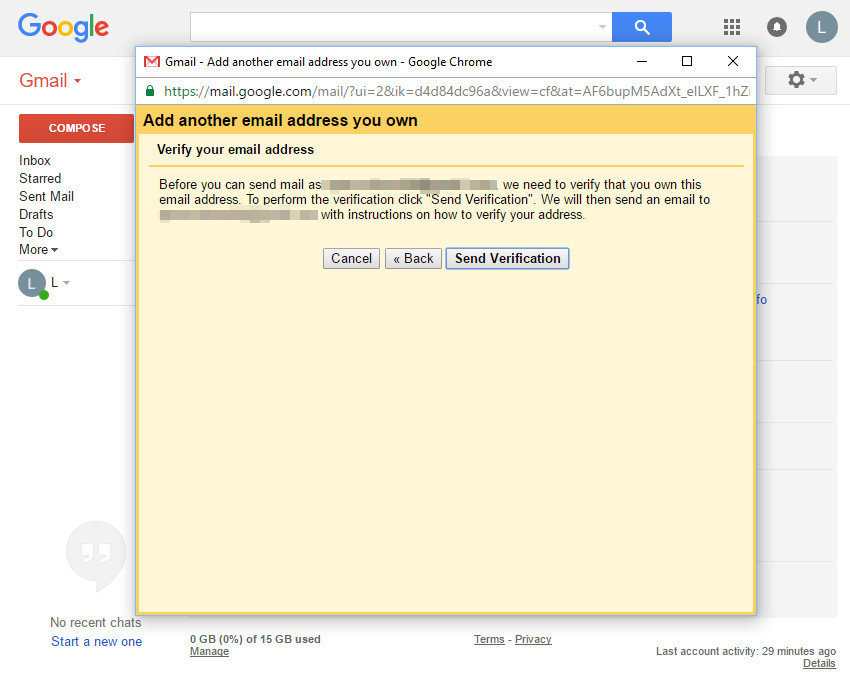Open the account activity Details link

[819, 663]
